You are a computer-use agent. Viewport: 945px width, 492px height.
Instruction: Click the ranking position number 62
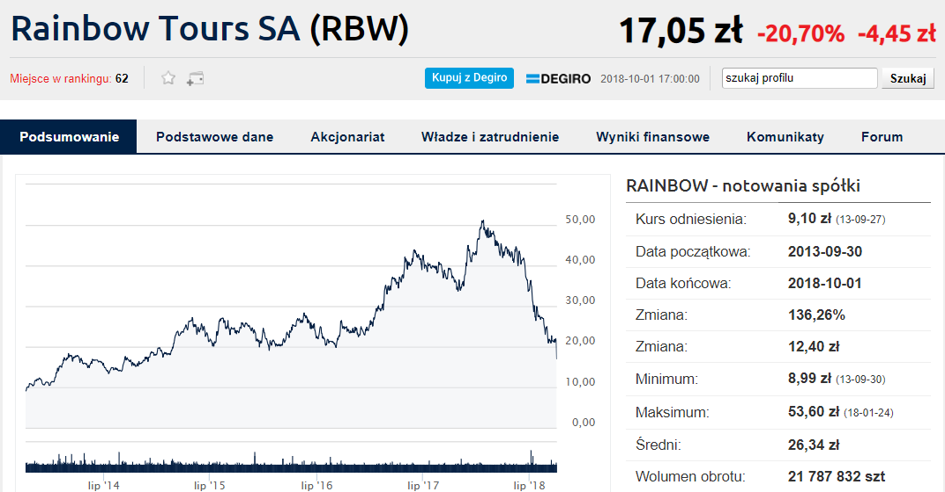[x=122, y=78]
